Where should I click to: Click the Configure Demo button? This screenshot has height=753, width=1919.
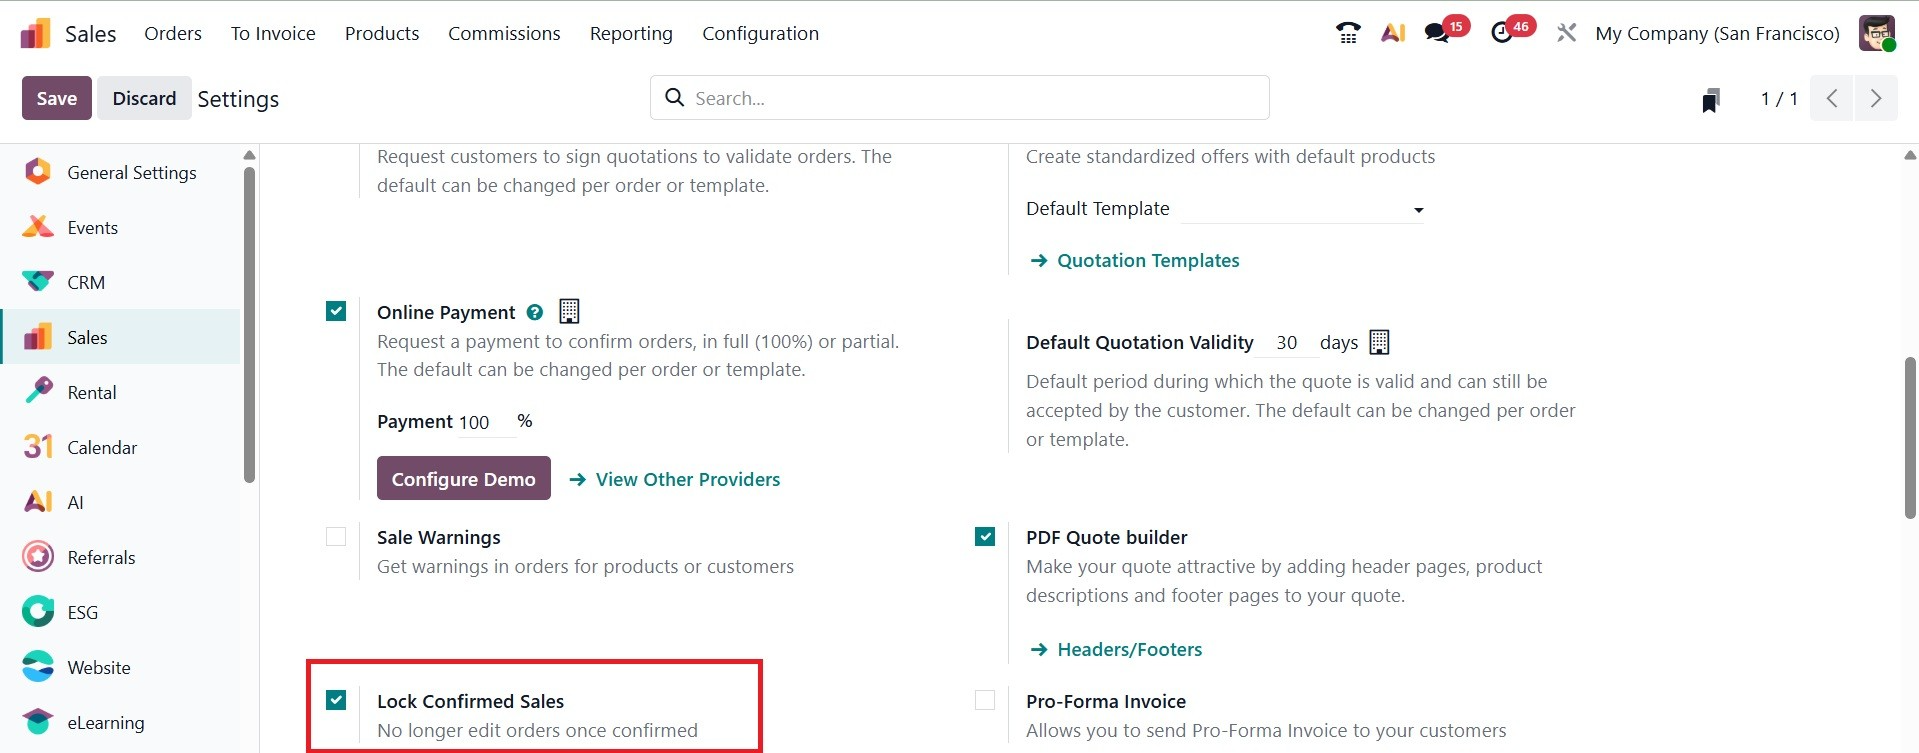[463, 479]
